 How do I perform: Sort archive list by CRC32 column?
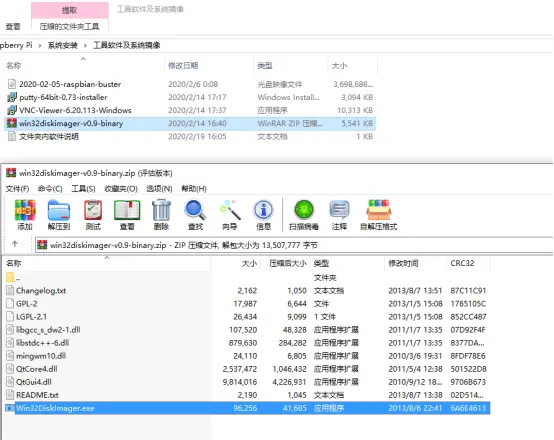click(x=462, y=263)
